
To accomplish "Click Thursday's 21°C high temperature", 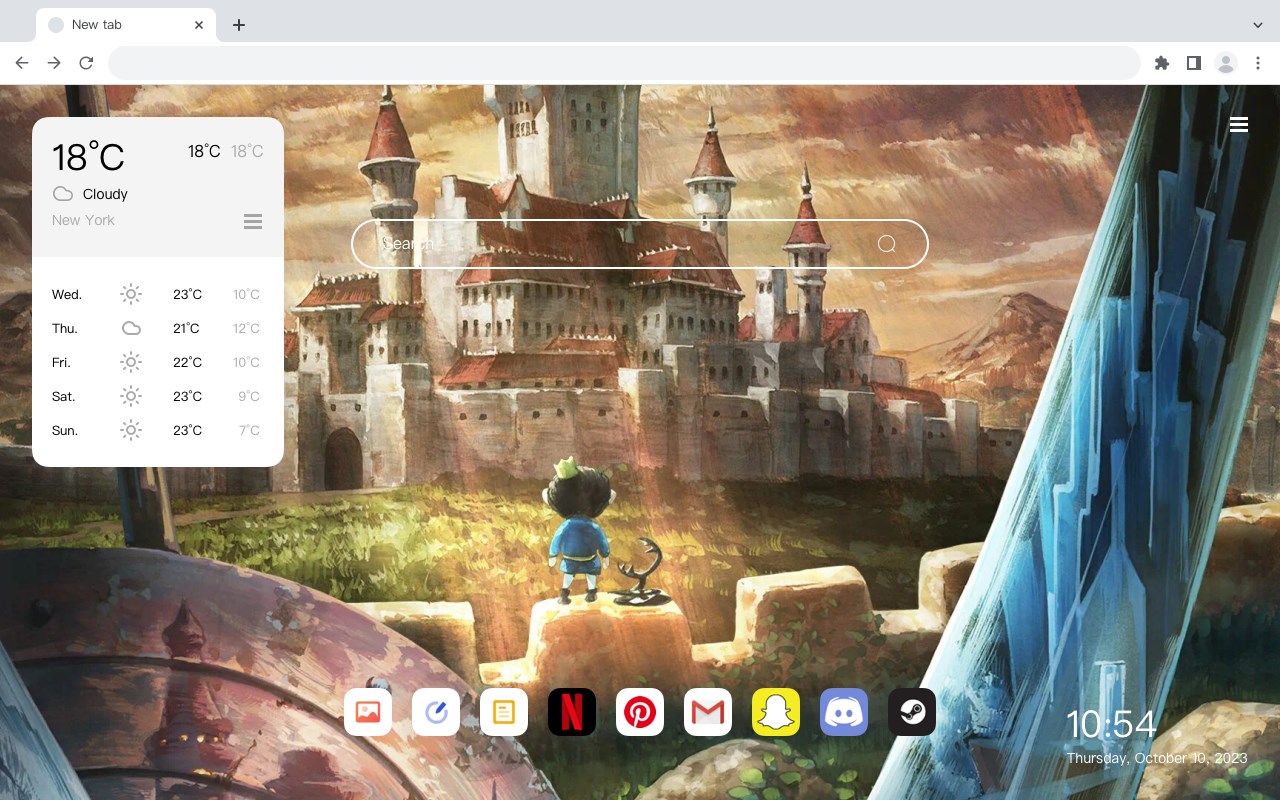I will tap(186, 328).
